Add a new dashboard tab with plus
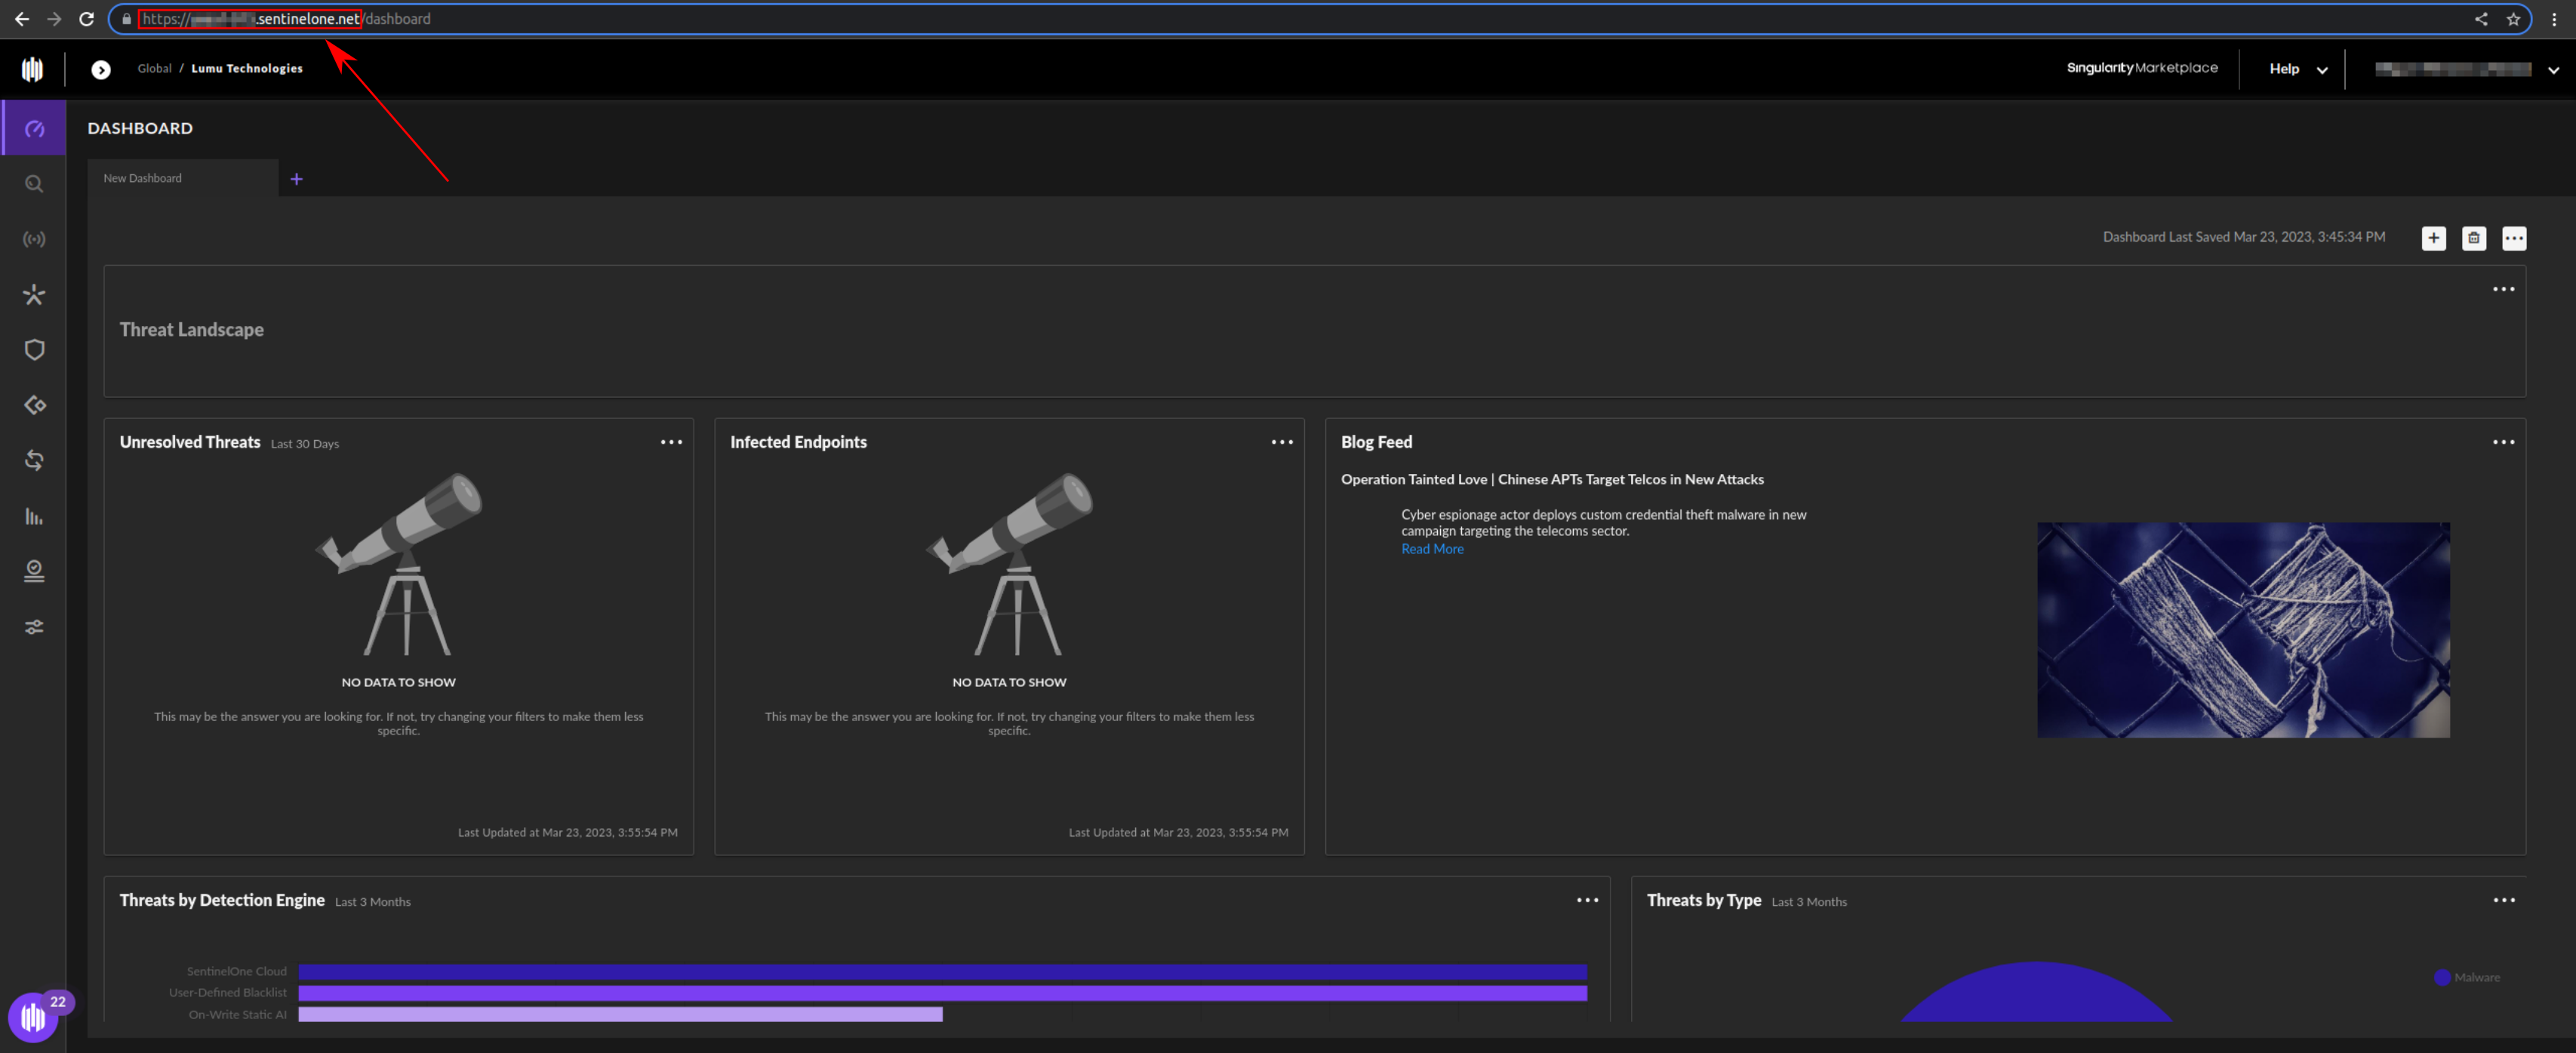This screenshot has height=1053, width=2576. pos(296,179)
